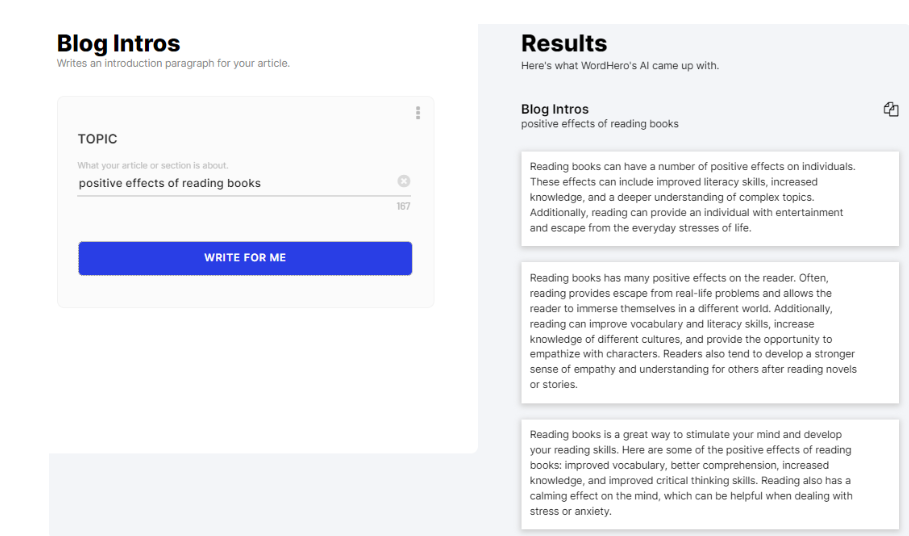Click the TOPIC field label
909x536 pixels.
click(98, 139)
